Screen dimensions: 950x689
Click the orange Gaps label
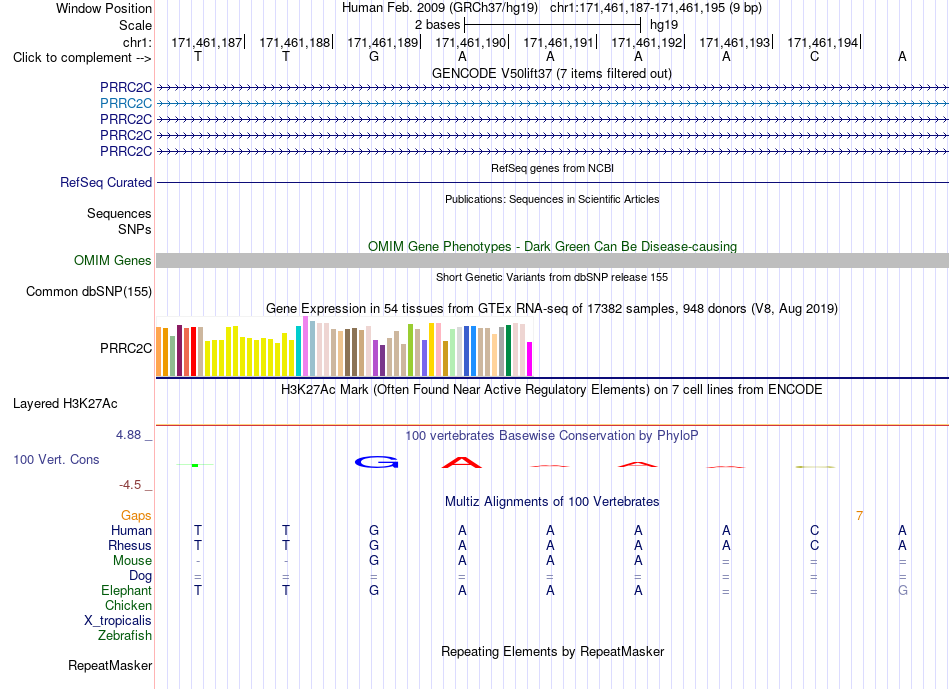pos(136,515)
